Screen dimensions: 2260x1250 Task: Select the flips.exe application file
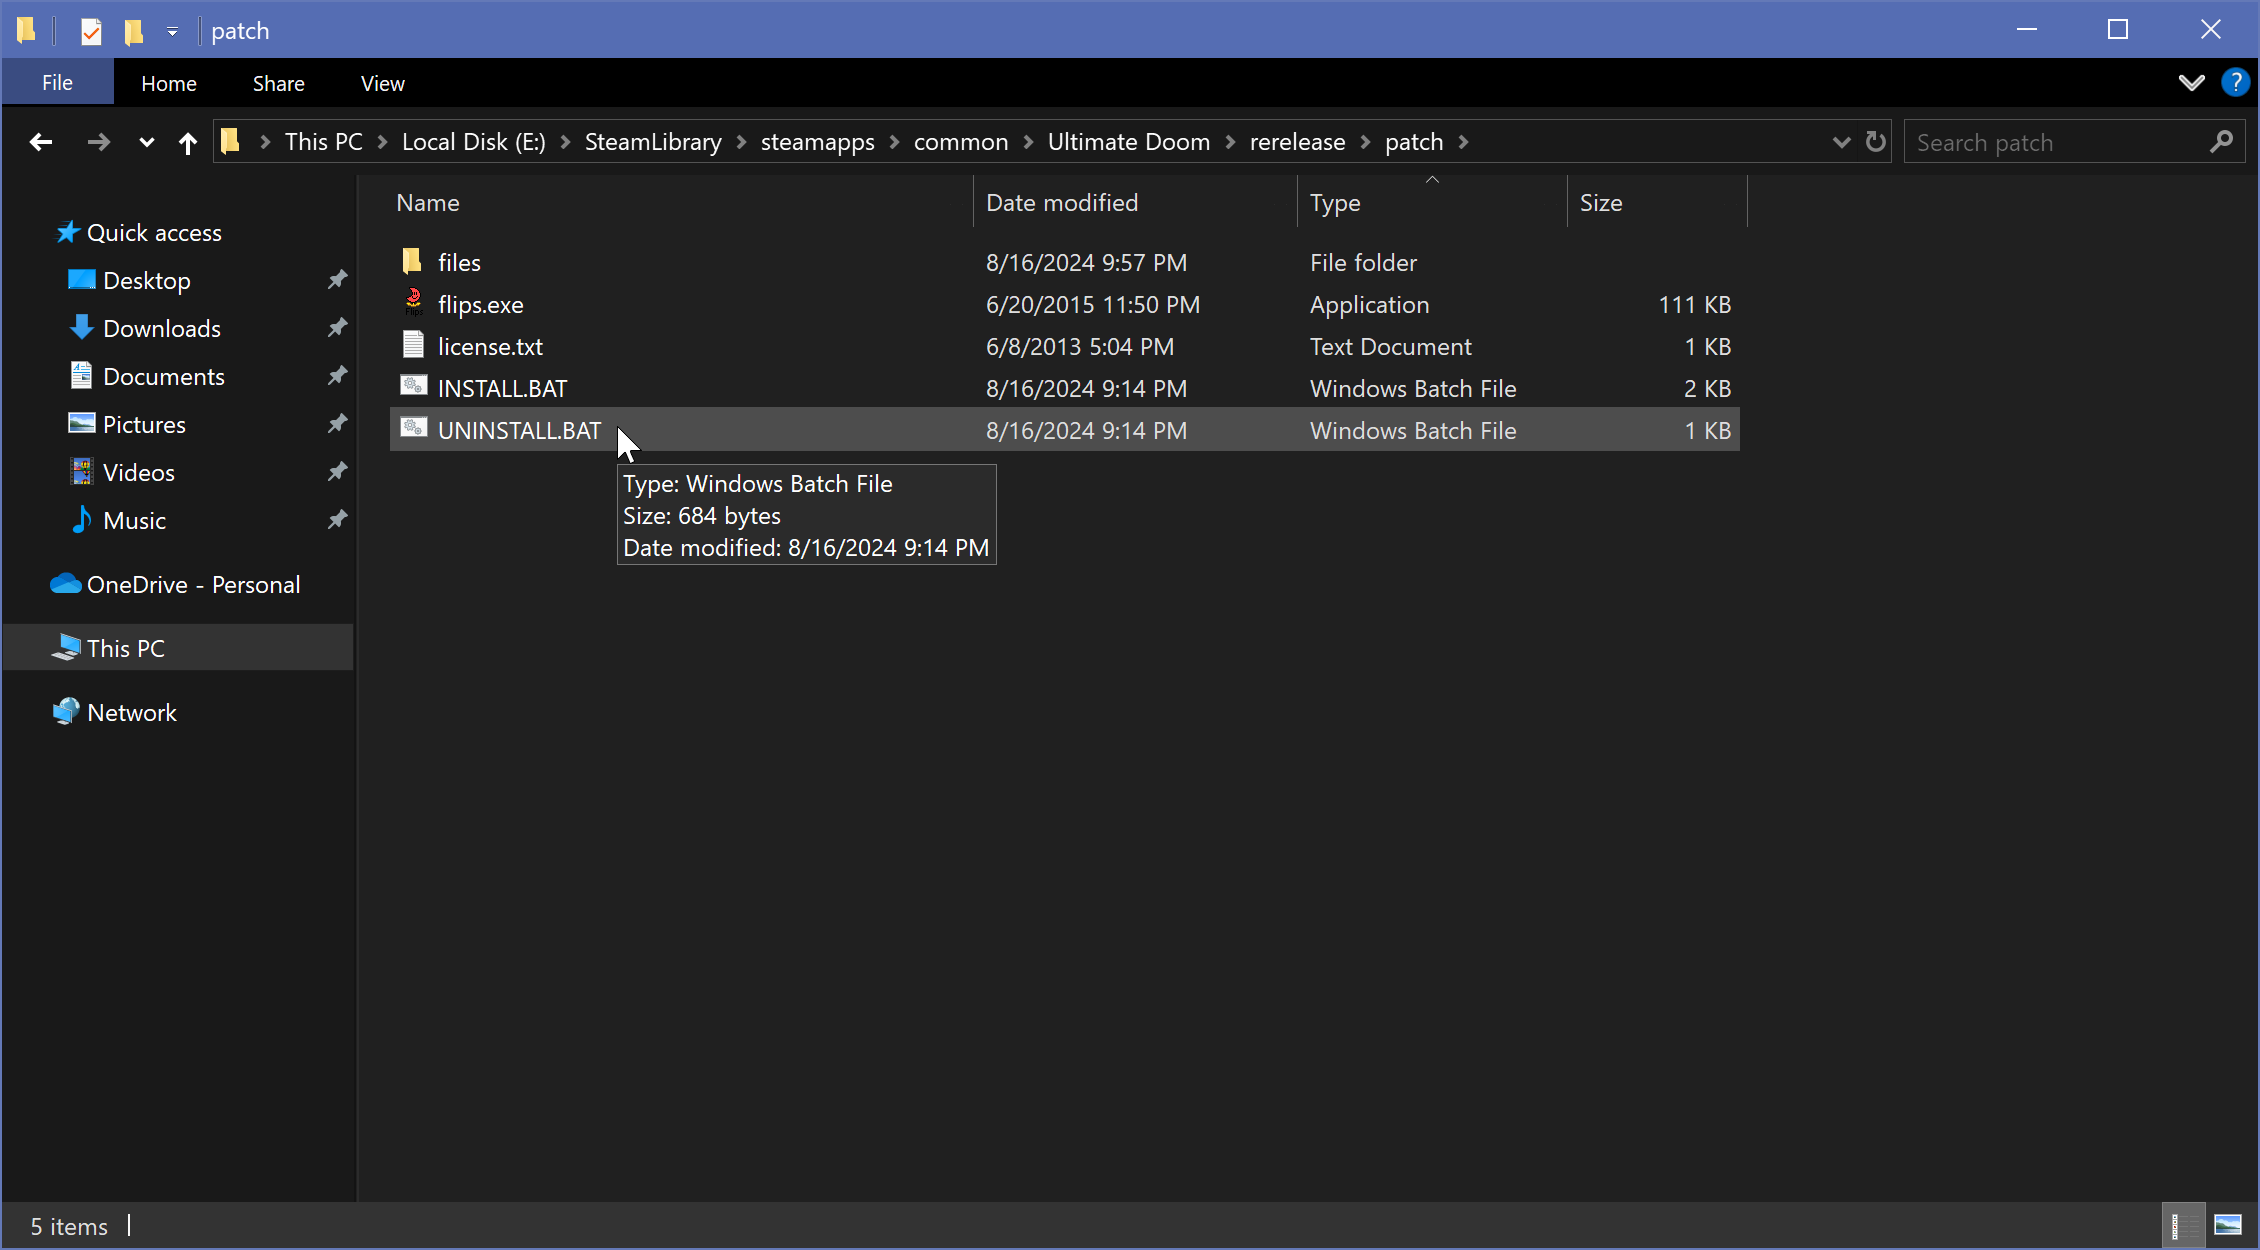(x=480, y=305)
